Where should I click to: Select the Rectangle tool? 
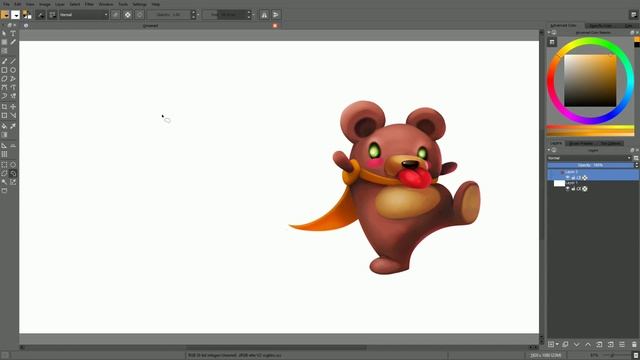coord(4,70)
